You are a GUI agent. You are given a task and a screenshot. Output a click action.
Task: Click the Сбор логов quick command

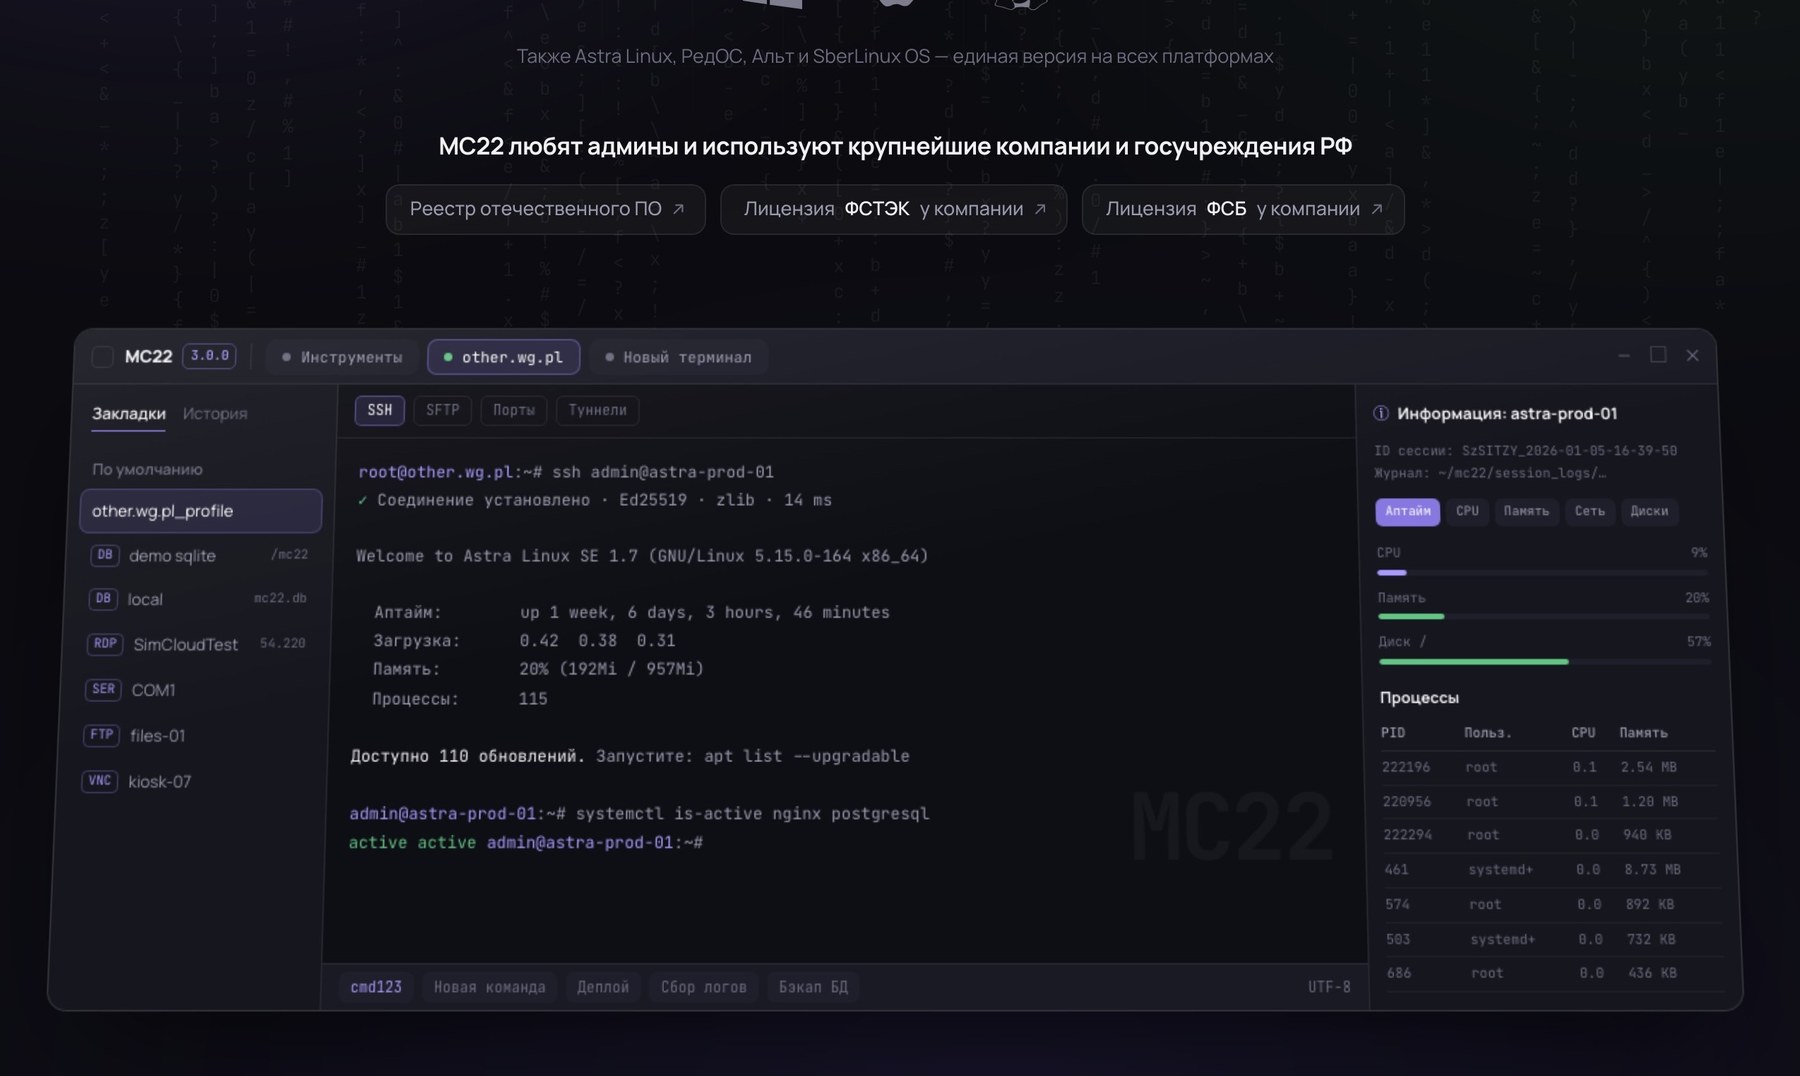tap(704, 987)
